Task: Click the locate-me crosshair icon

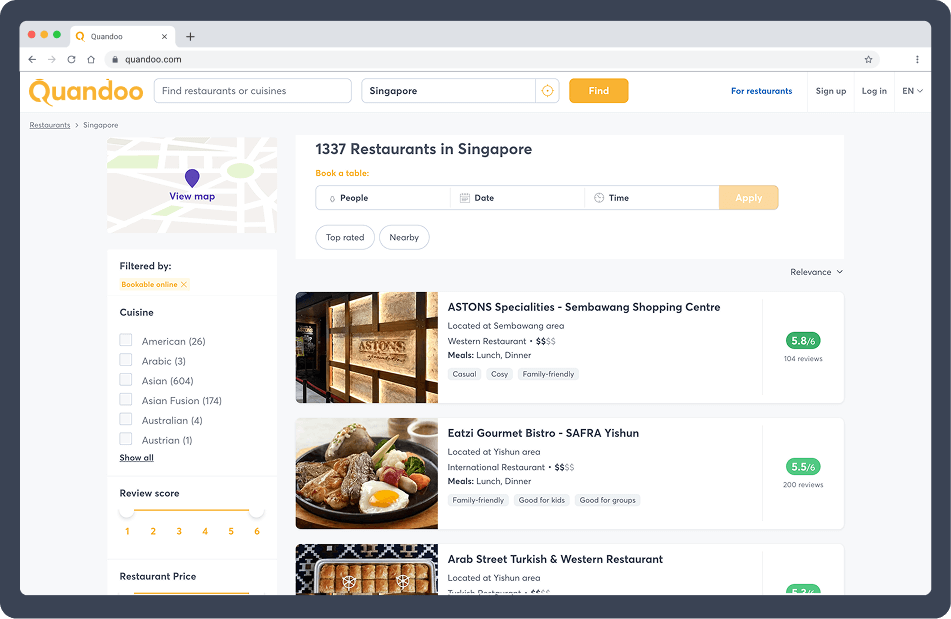Action: click(547, 91)
